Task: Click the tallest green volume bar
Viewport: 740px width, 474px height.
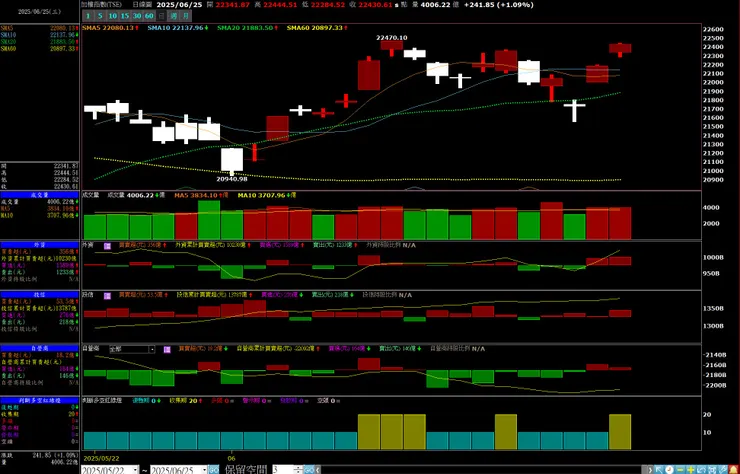Action: pyautogui.click(x=209, y=220)
